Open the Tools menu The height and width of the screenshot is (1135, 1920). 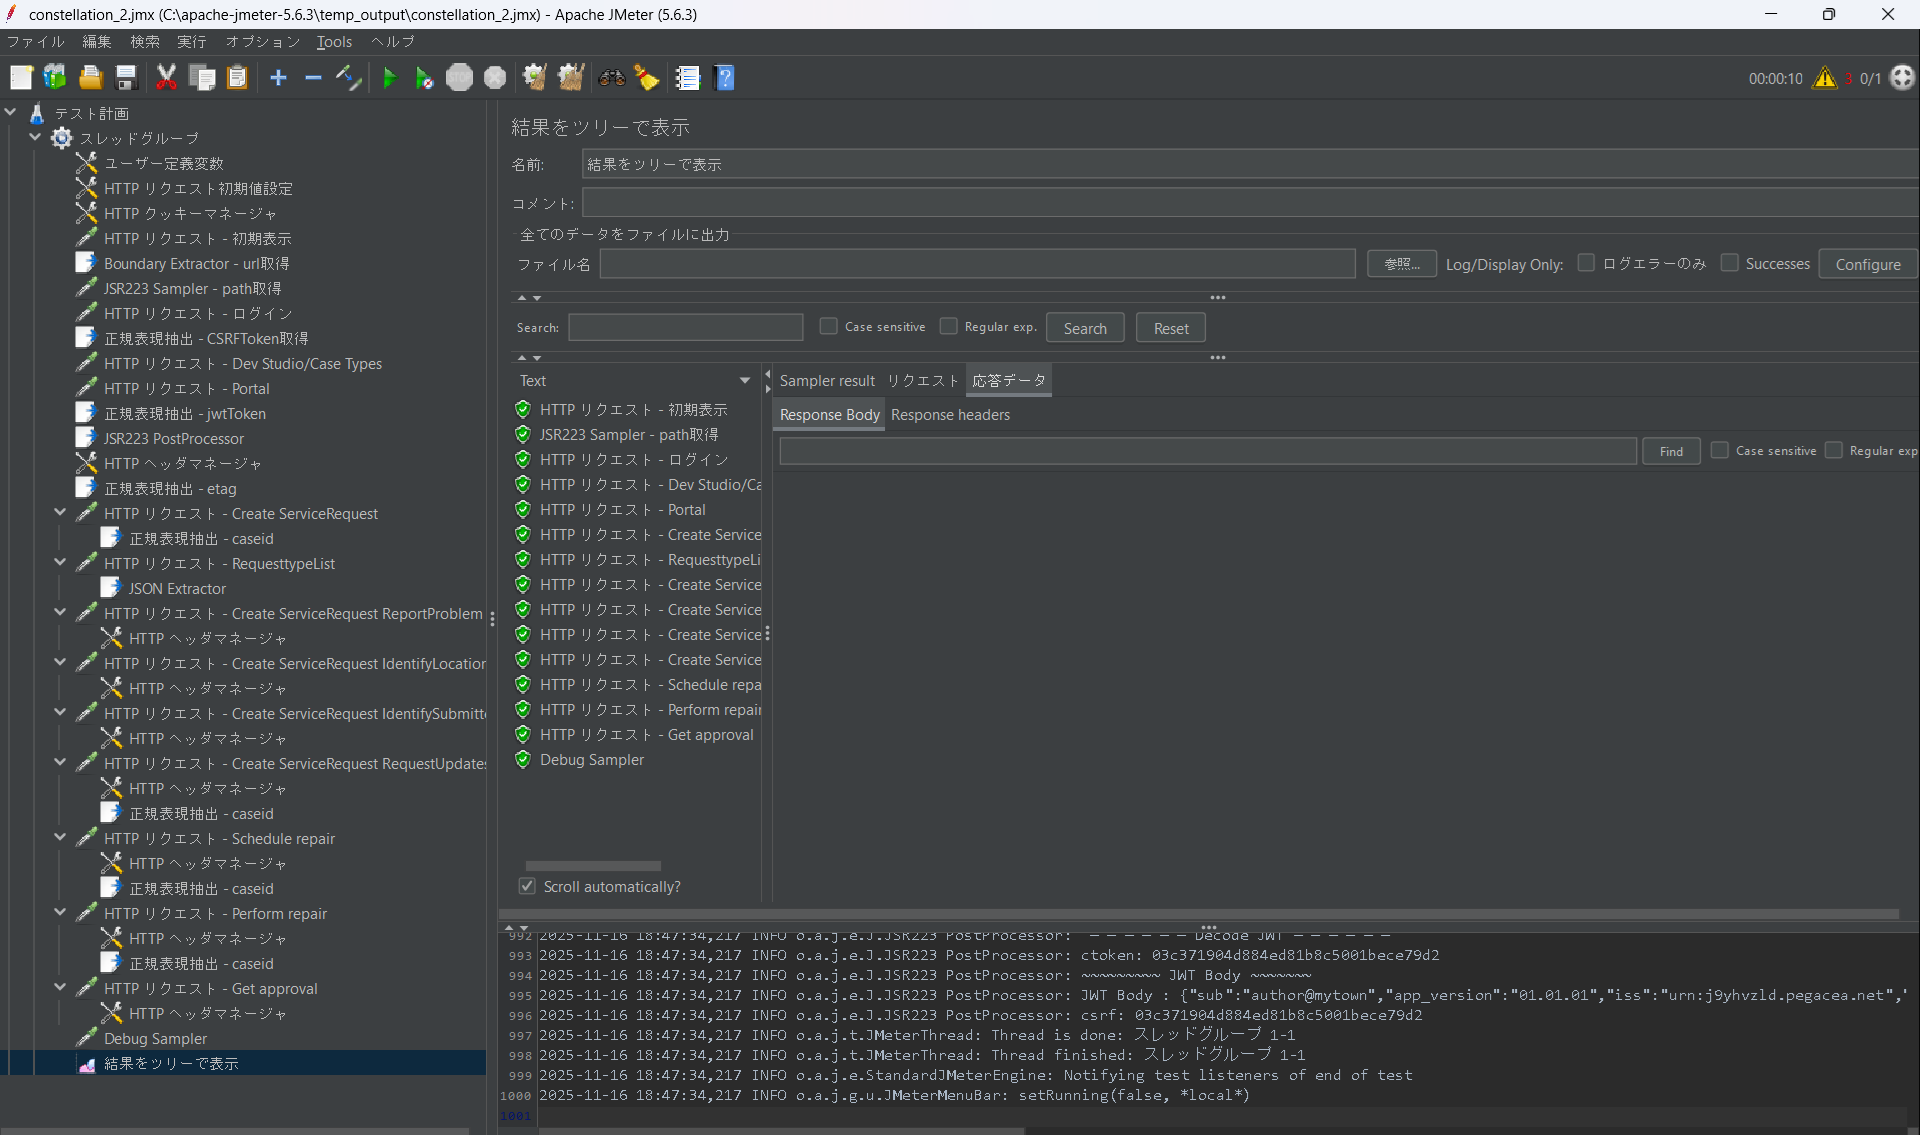click(x=334, y=42)
